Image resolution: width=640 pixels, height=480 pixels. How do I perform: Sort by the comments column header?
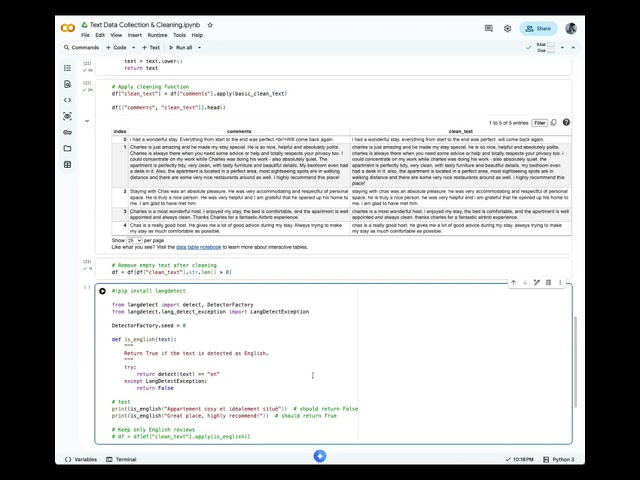click(239, 131)
